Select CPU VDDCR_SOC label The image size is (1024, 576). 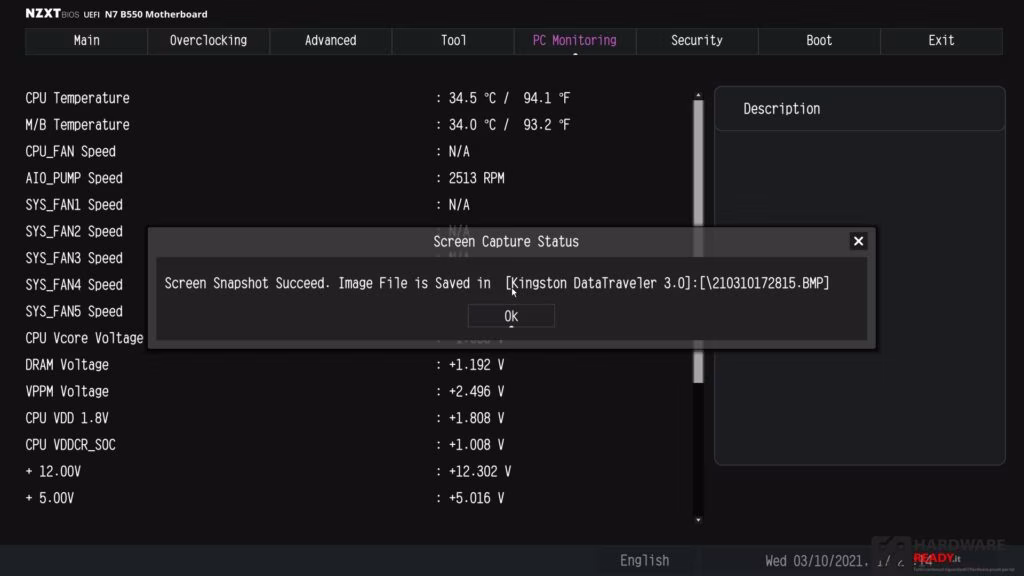pos(71,445)
